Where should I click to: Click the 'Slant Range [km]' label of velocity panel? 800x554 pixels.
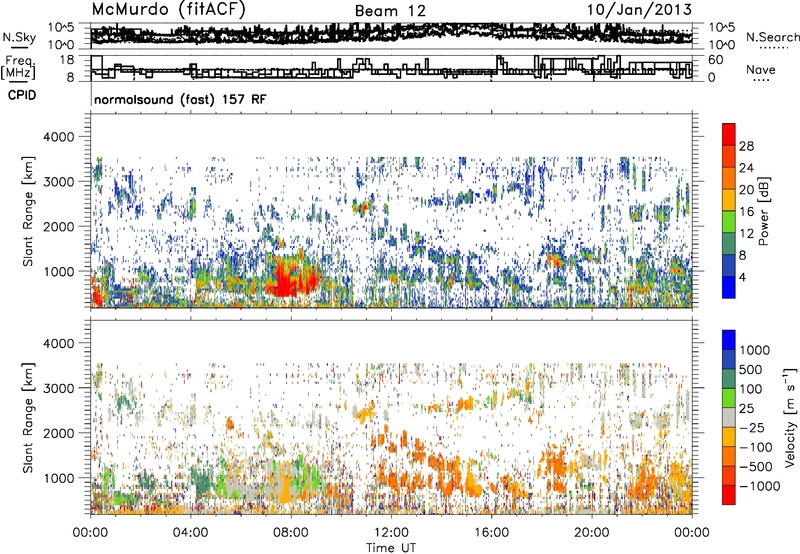[x=29, y=418]
